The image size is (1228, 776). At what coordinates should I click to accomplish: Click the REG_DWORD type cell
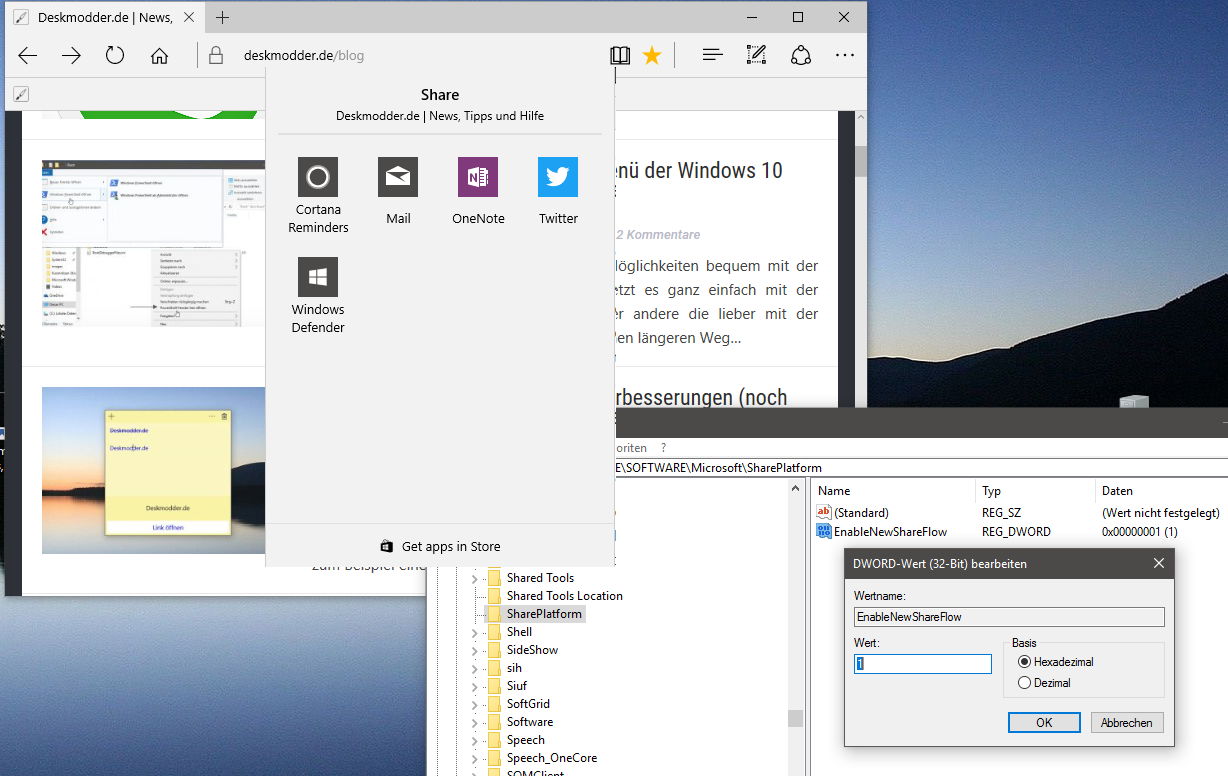pos(1016,532)
